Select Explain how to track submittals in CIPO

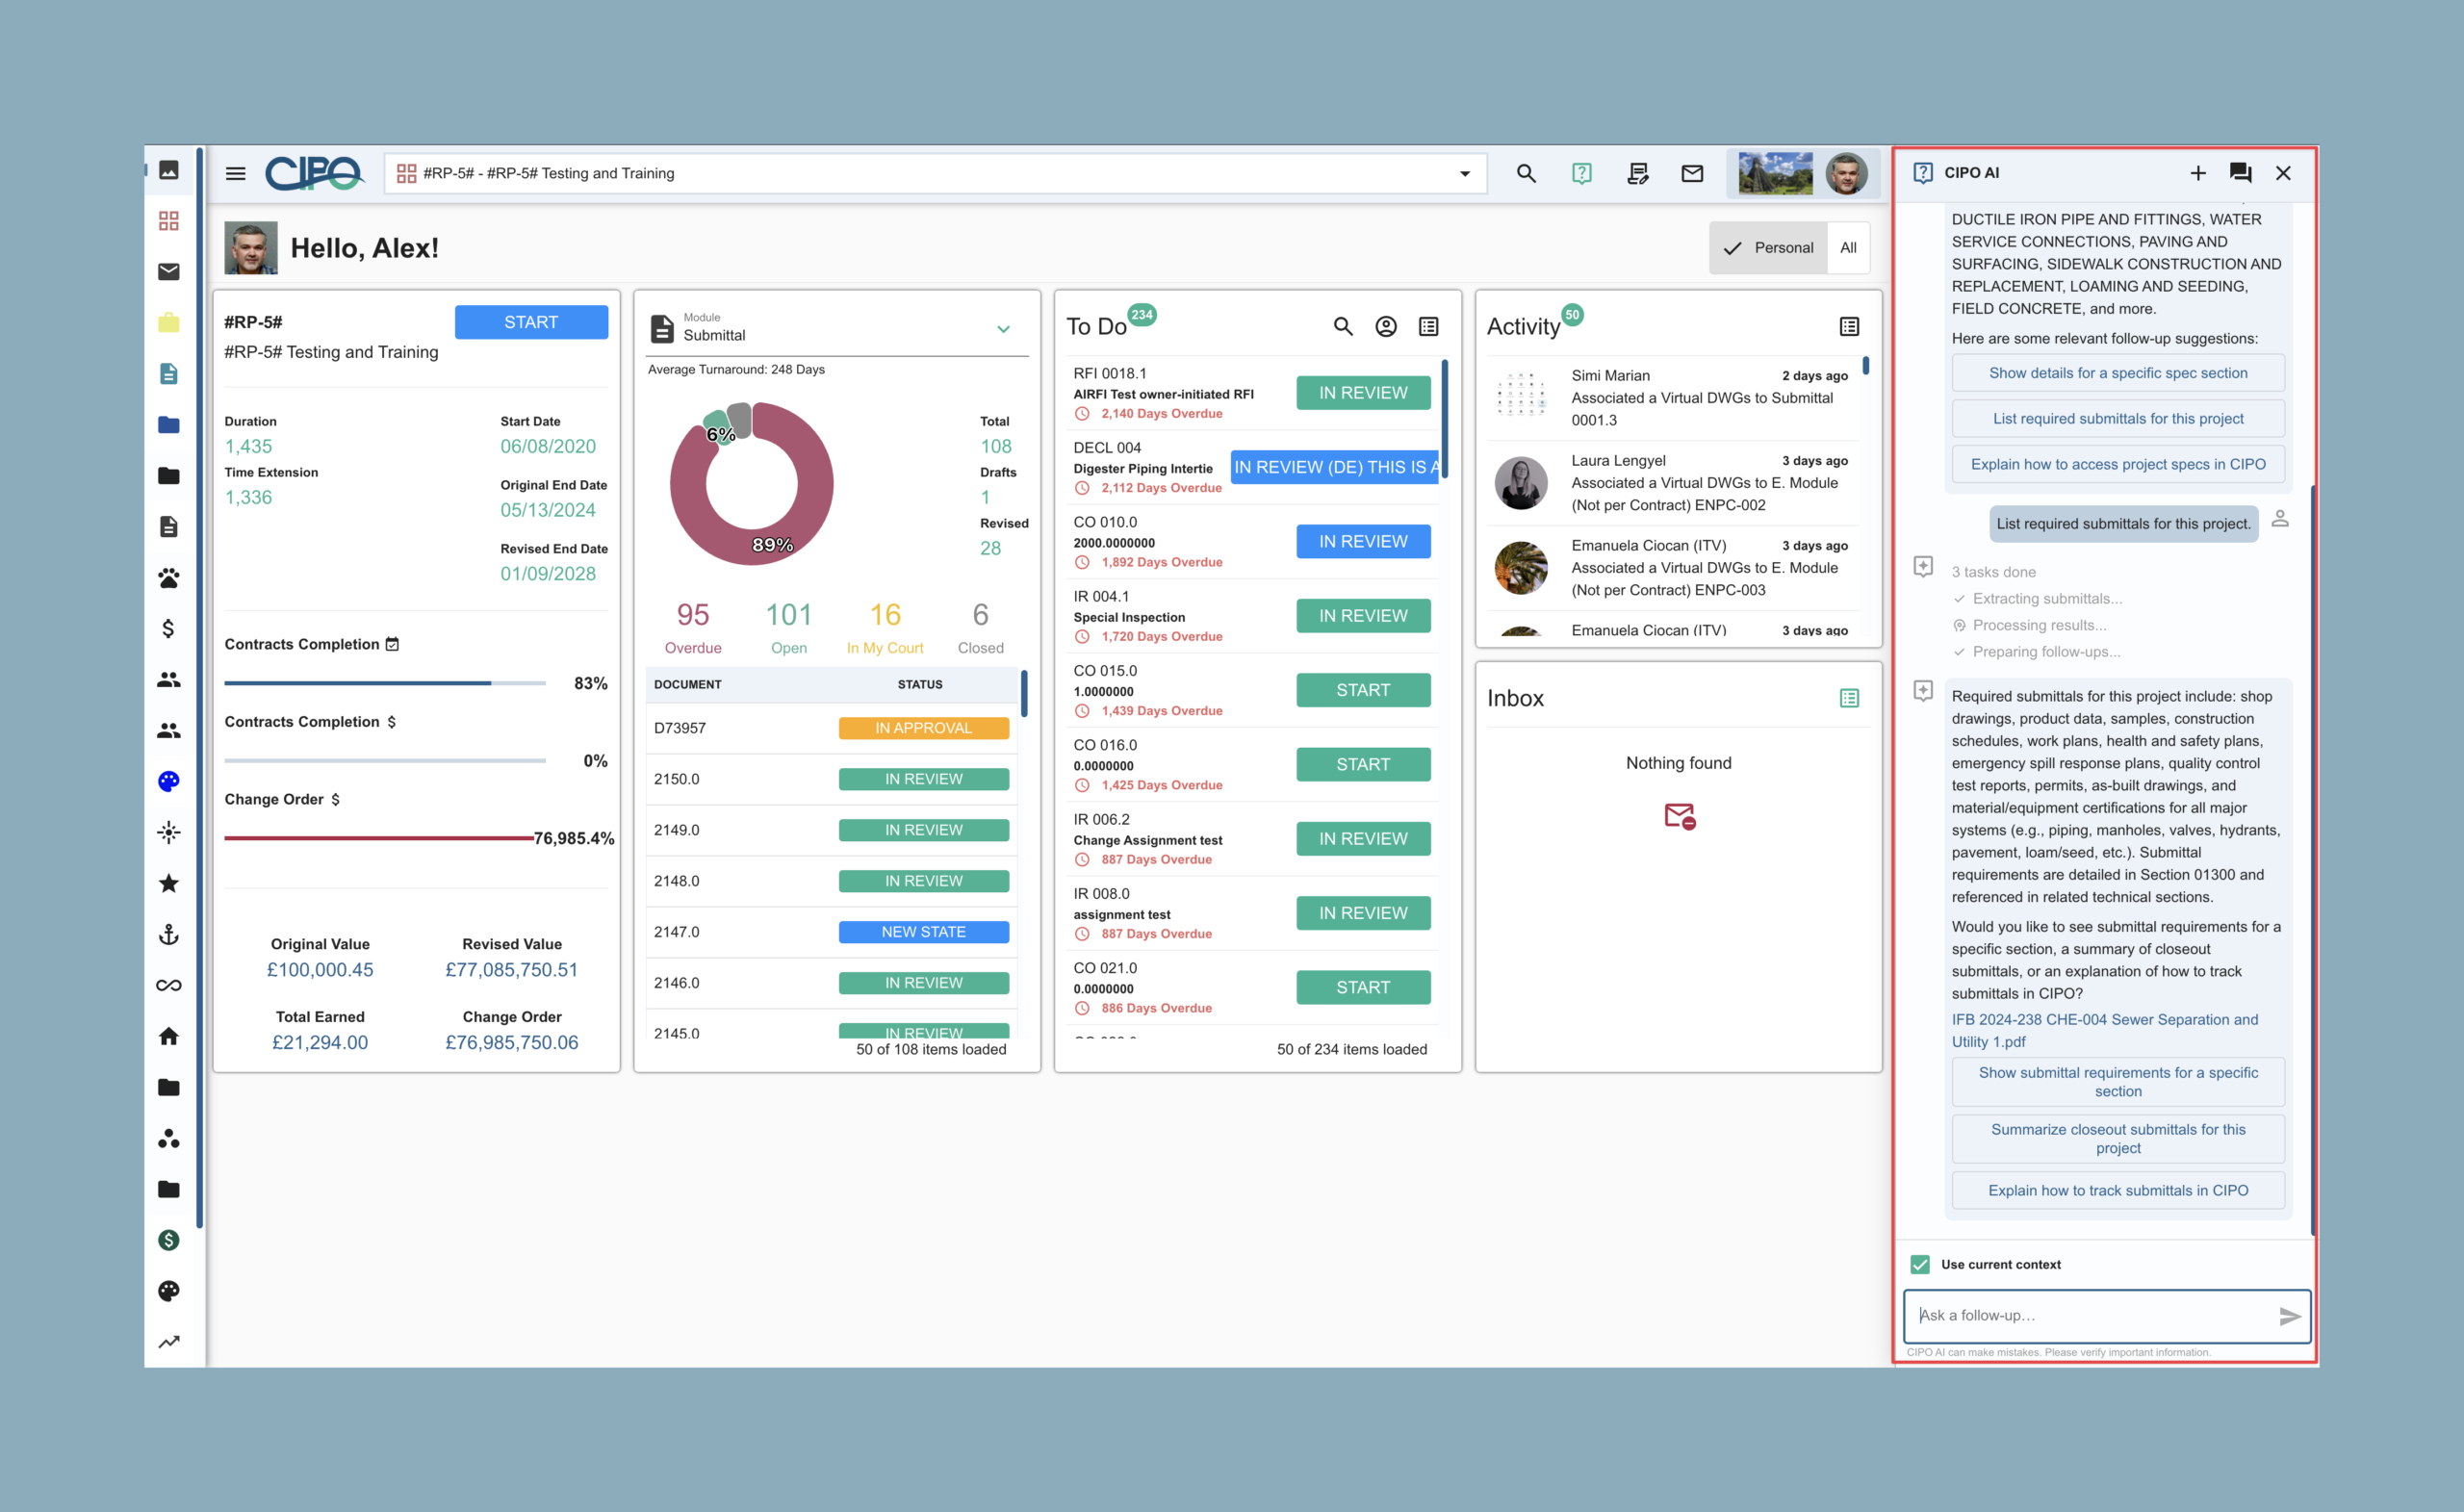(x=2118, y=1190)
